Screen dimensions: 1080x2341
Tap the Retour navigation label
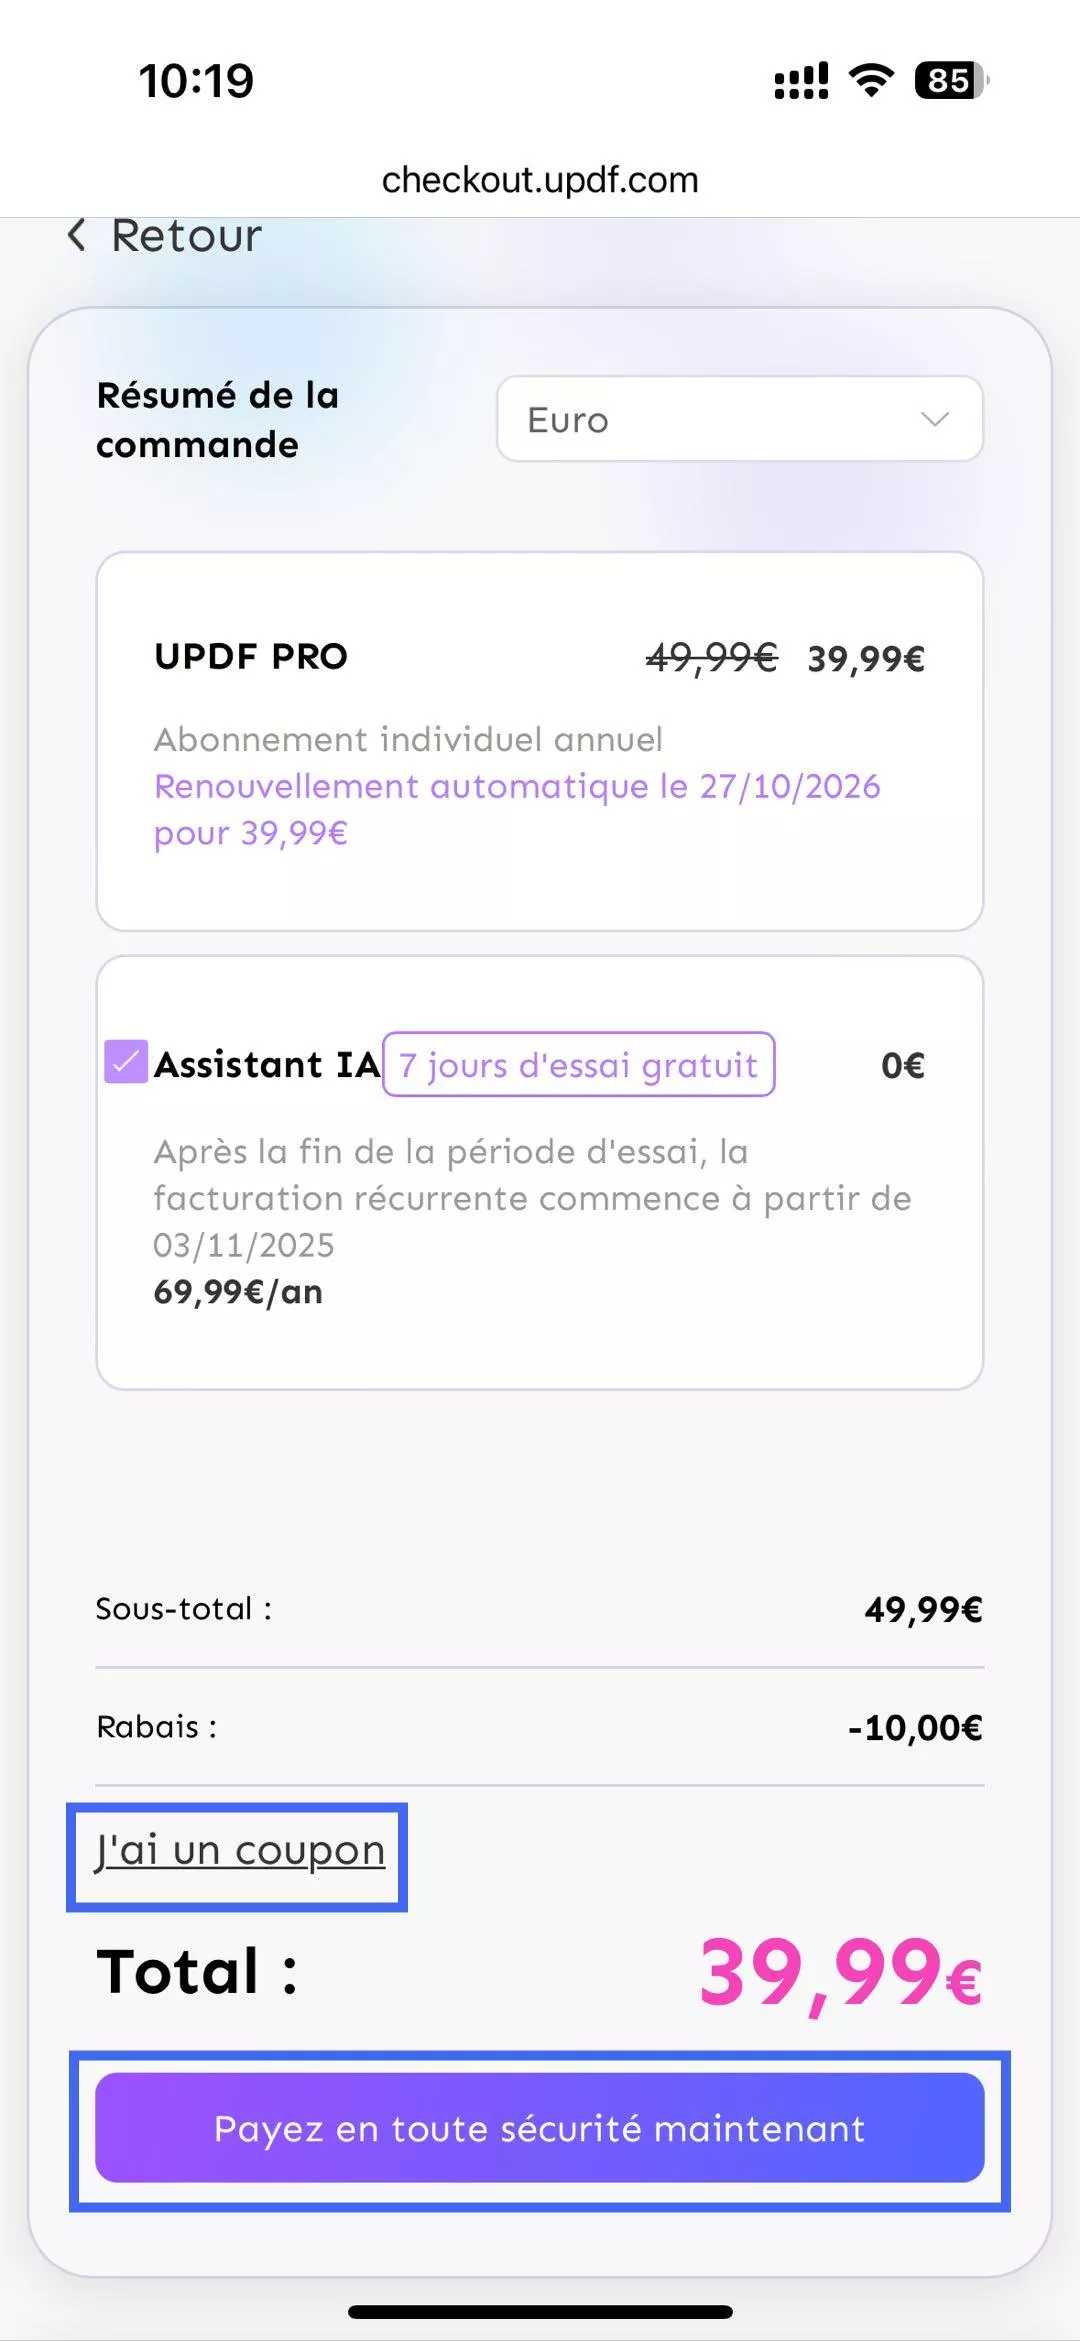click(x=186, y=236)
